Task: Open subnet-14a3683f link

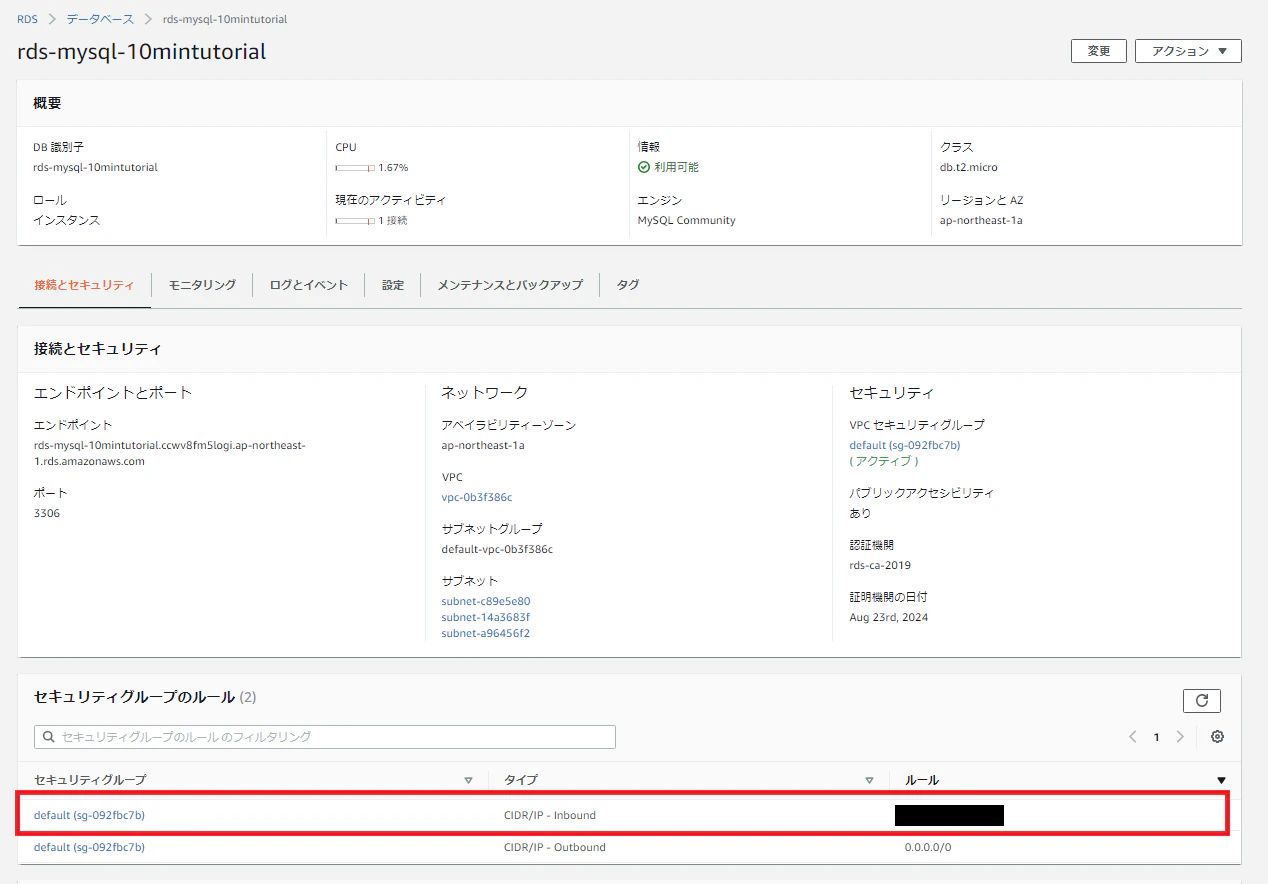Action: (x=486, y=617)
